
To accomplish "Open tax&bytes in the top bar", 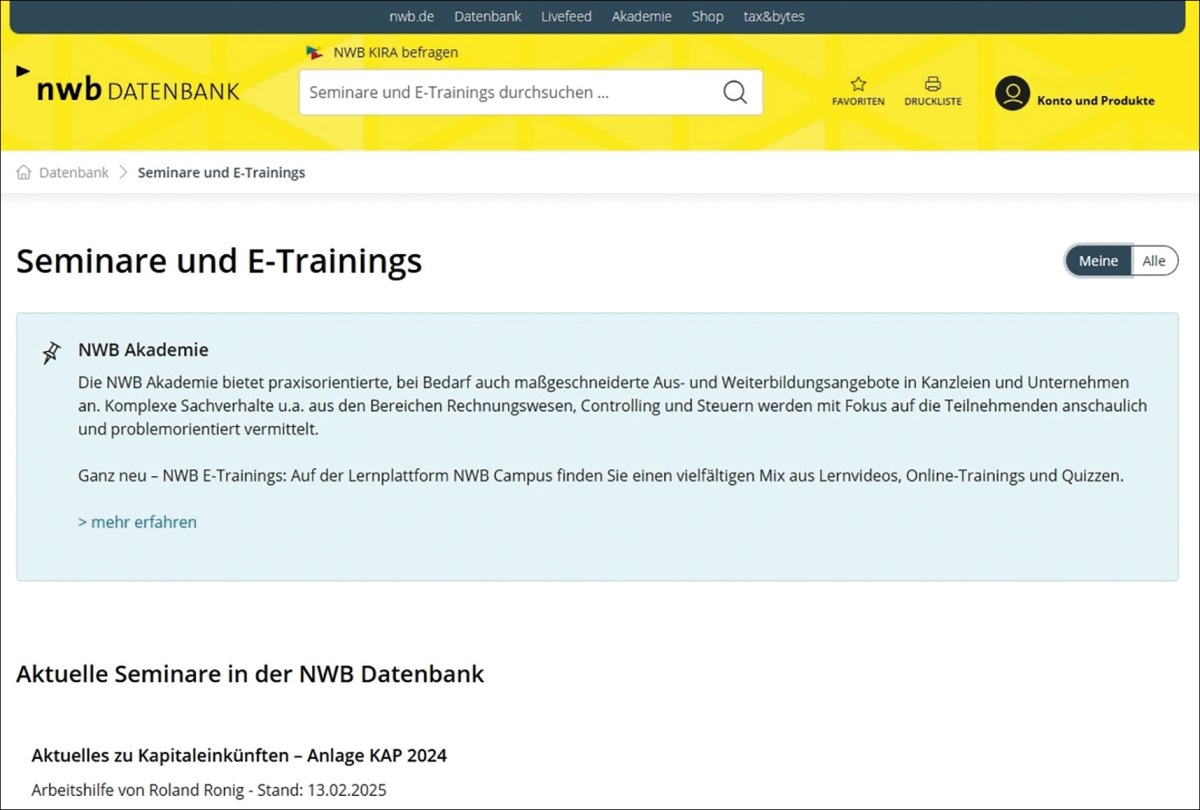I will [774, 16].
